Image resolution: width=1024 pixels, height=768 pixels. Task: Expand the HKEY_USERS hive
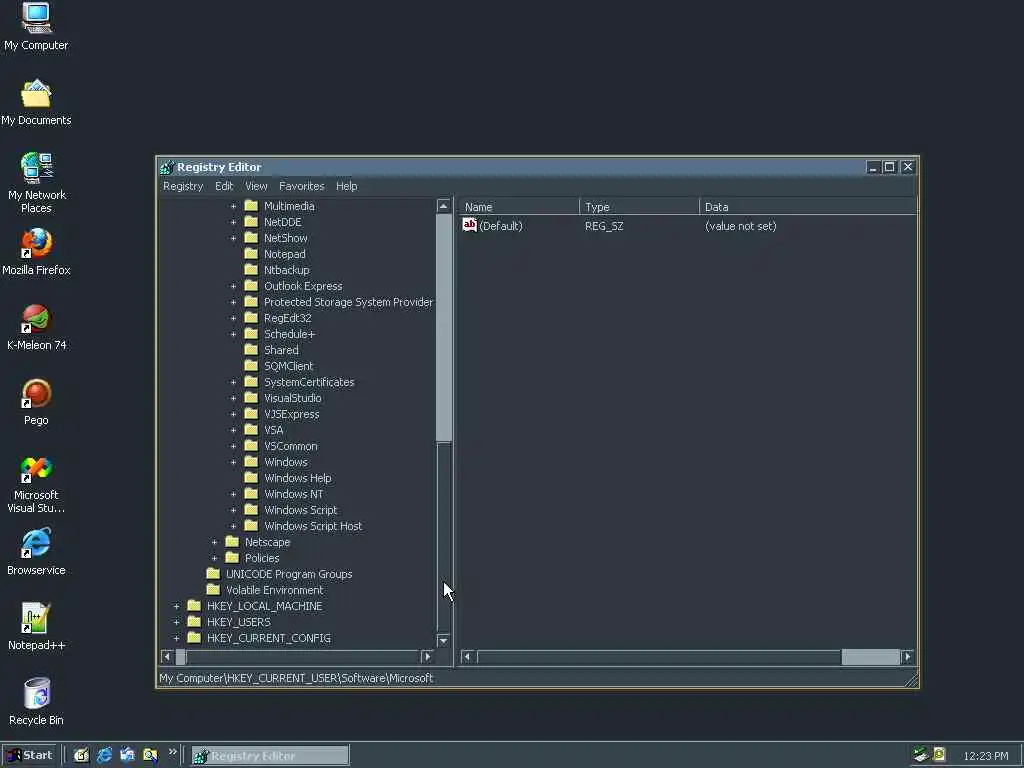pyautogui.click(x=176, y=622)
